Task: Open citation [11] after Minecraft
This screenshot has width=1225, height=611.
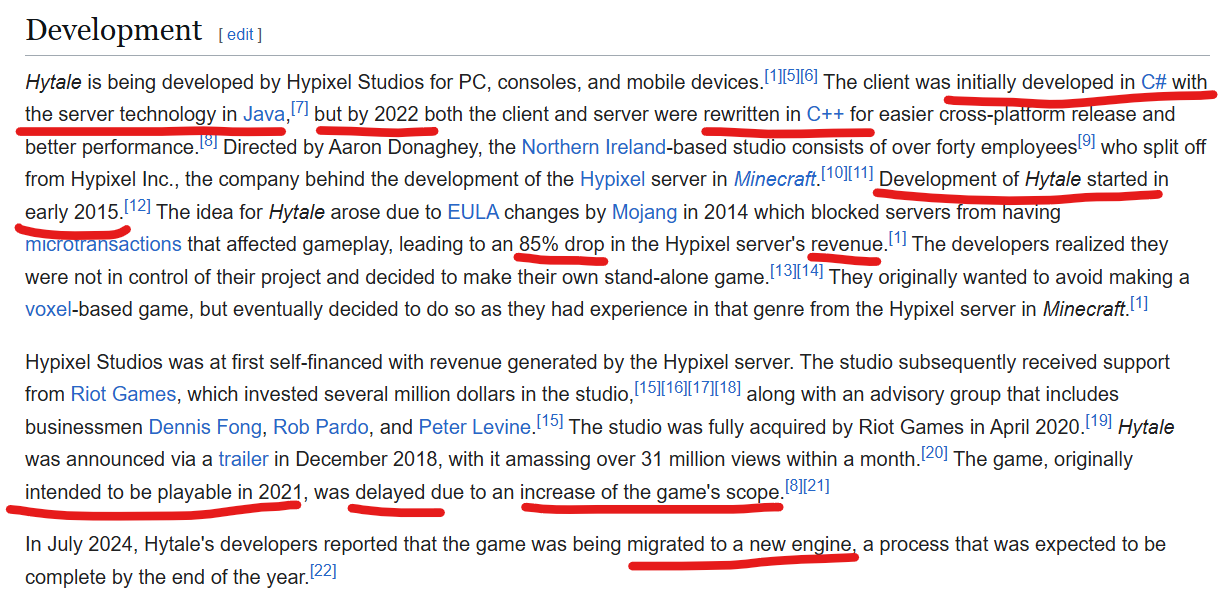Action: tap(860, 173)
